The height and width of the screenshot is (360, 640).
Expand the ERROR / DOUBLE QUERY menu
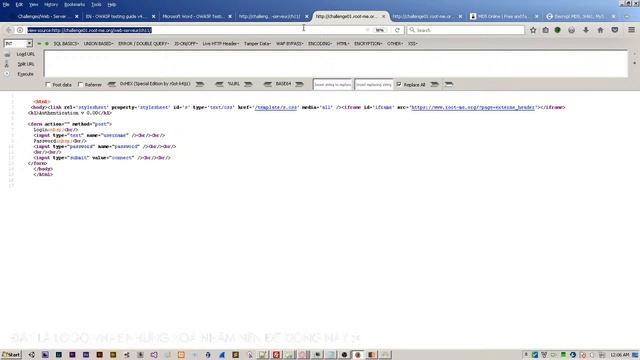pos(143,43)
